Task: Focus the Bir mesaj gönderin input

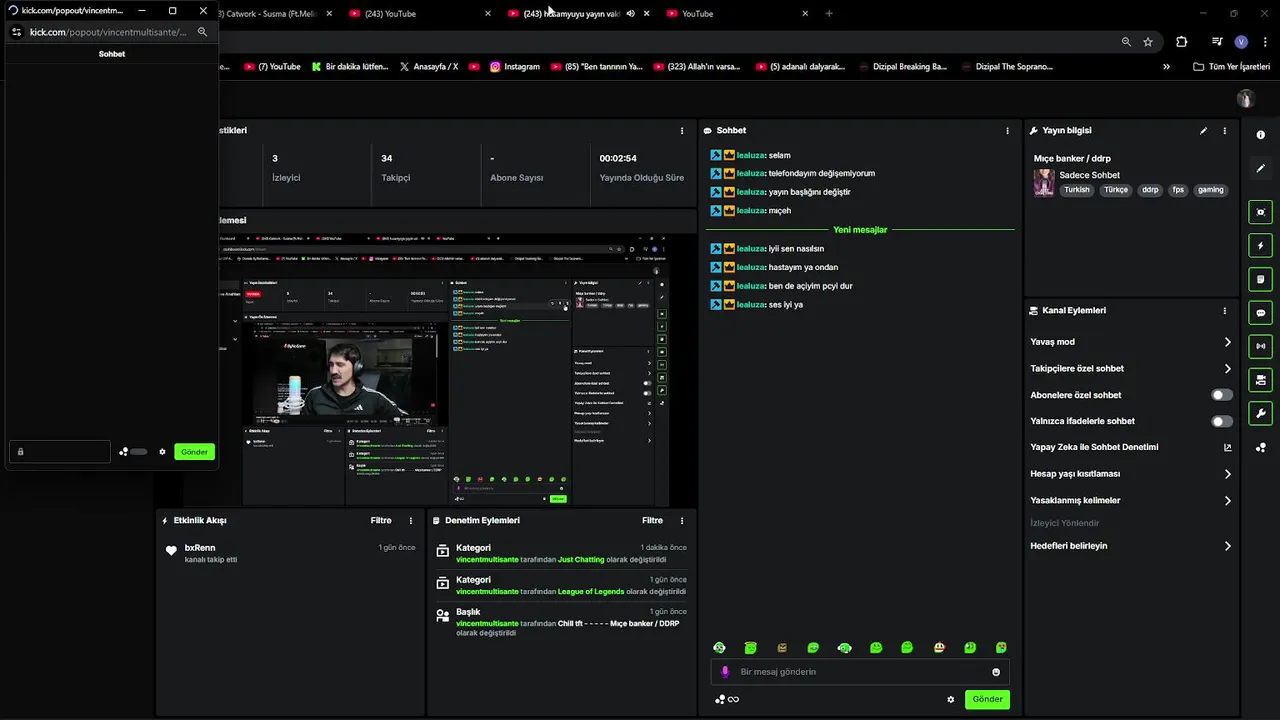Action: click(860, 672)
